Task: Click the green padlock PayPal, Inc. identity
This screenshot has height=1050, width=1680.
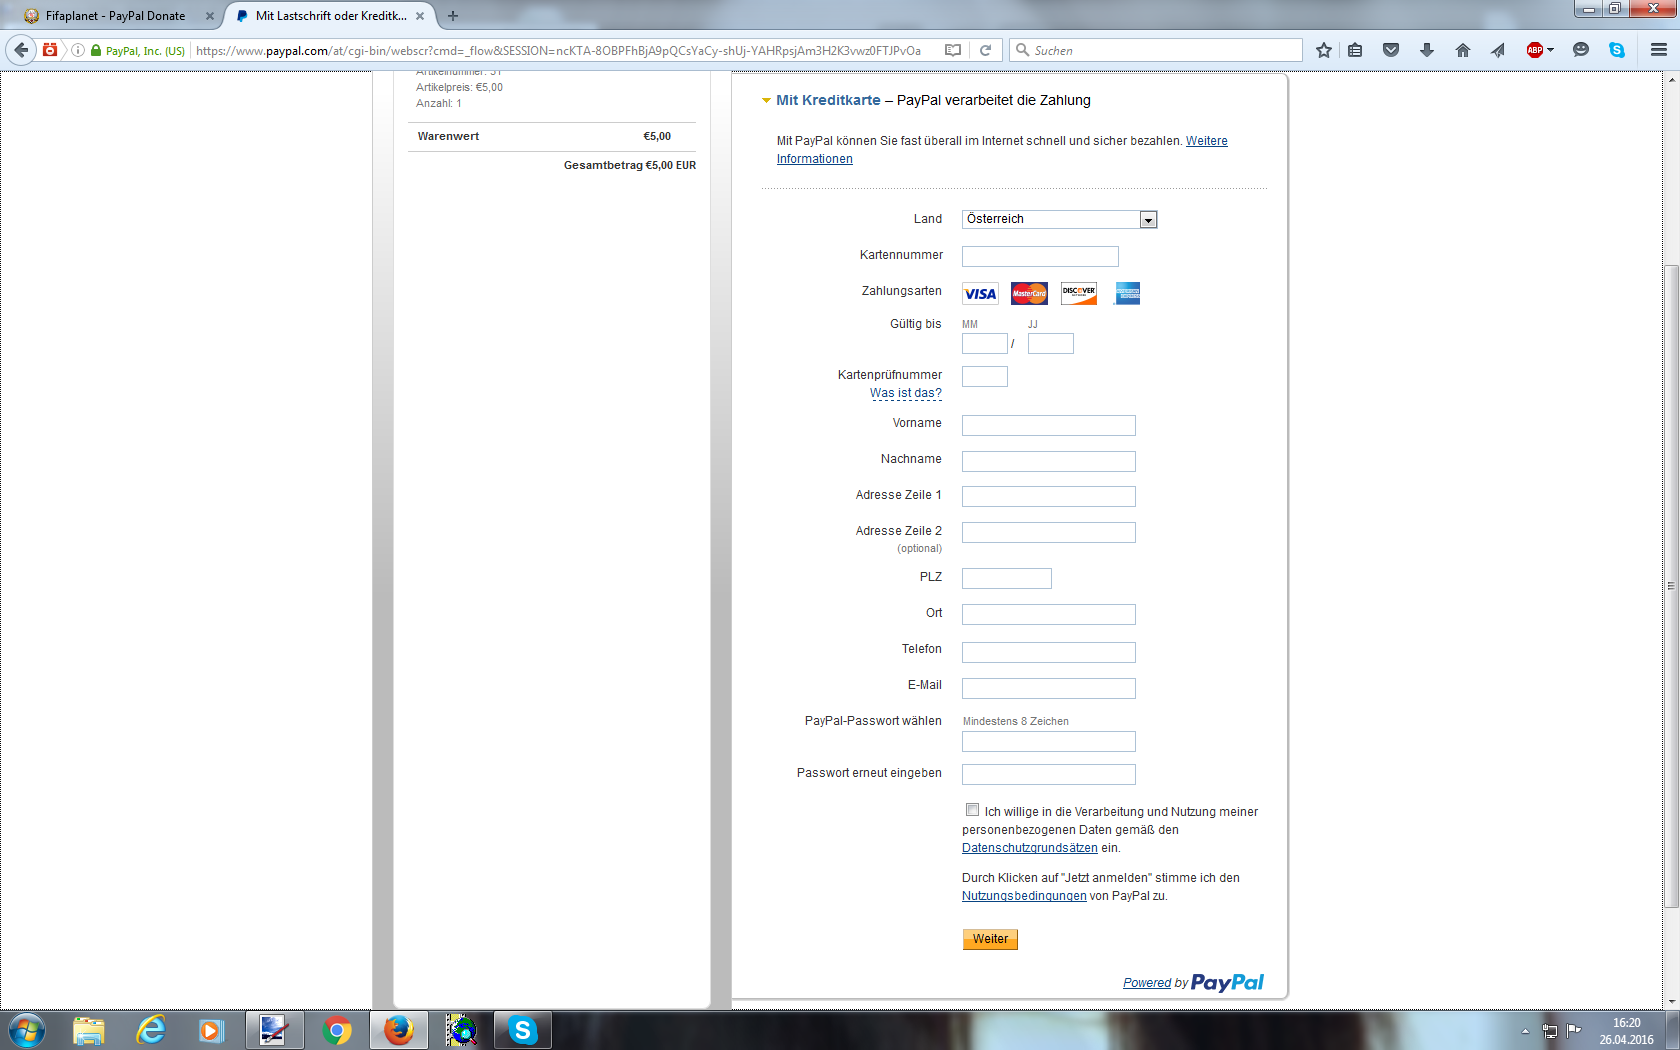Action: 138,50
